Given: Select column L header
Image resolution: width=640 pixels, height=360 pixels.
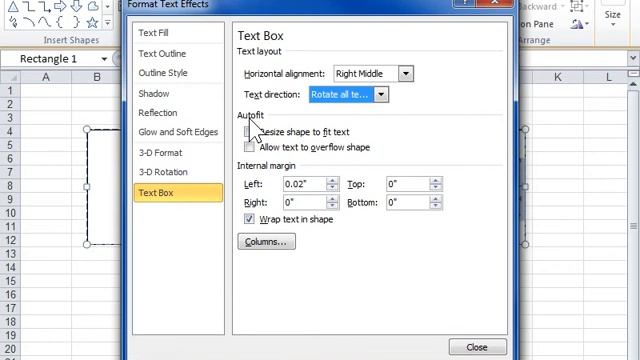Looking at the screenshot, I should point(608,77).
